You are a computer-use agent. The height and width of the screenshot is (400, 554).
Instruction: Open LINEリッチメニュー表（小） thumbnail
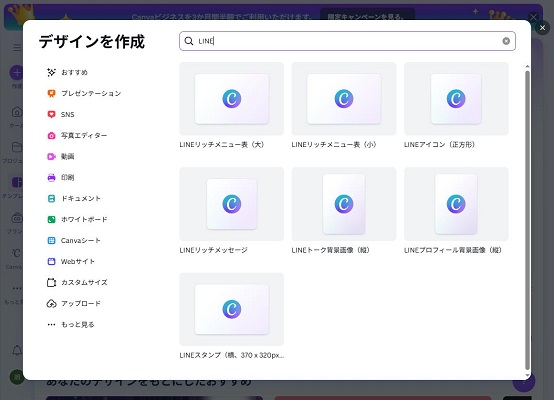click(x=344, y=99)
